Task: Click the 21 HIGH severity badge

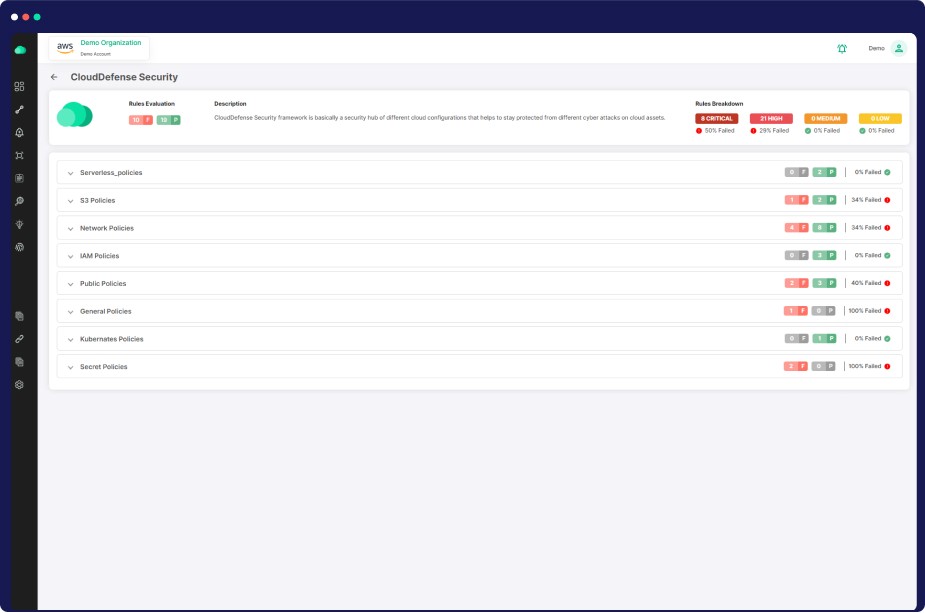Action: pos(771,118)
